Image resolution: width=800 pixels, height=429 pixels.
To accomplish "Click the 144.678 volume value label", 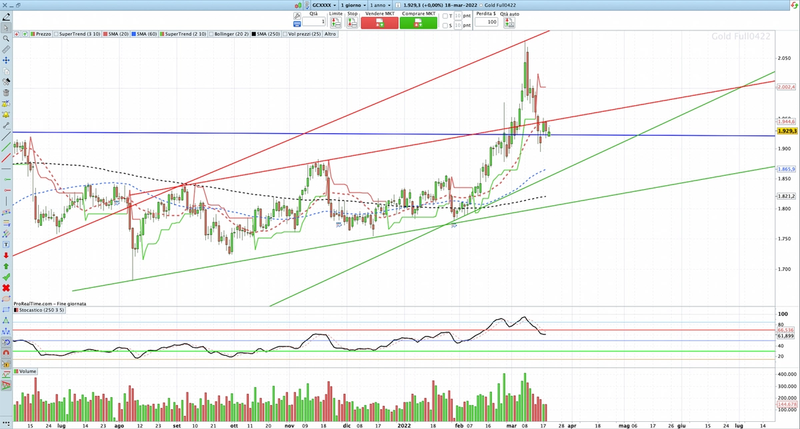I will (786, 404).
